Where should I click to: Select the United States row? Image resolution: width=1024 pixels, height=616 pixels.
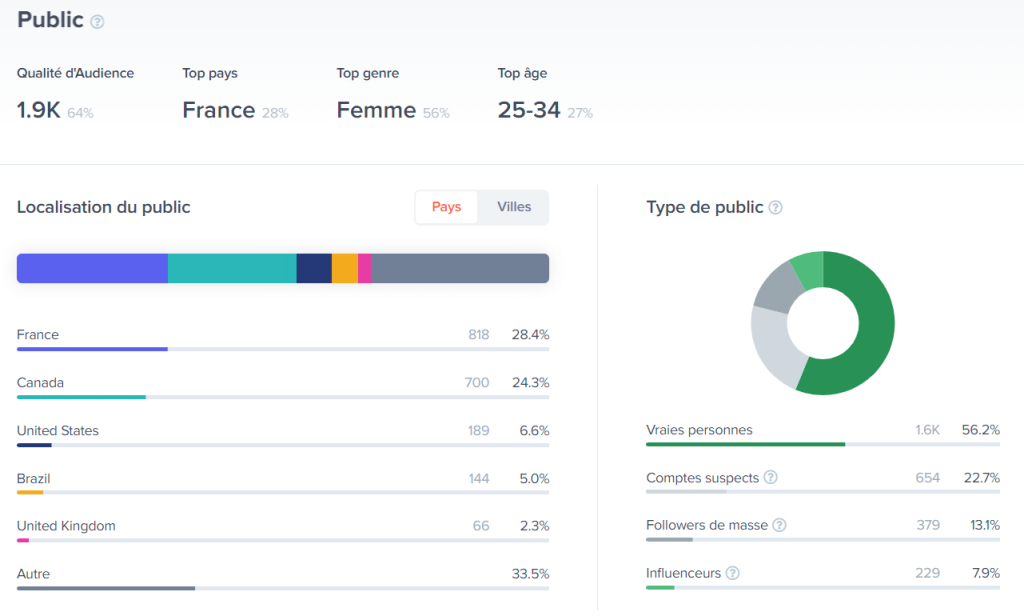tap(283, 434)
